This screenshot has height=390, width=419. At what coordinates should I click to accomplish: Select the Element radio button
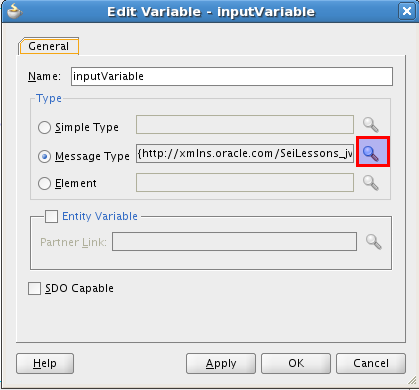(44, 183)
